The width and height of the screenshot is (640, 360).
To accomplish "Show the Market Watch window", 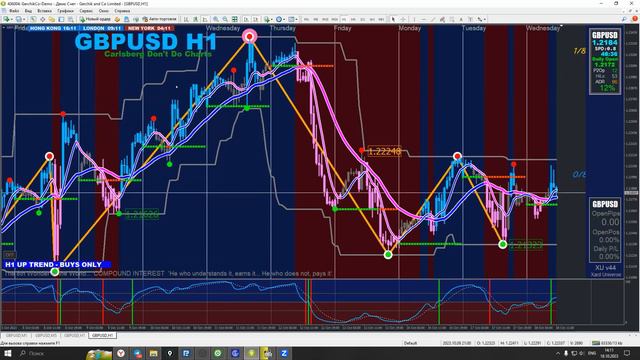I will pyautogui.click(x=33, y=19).
